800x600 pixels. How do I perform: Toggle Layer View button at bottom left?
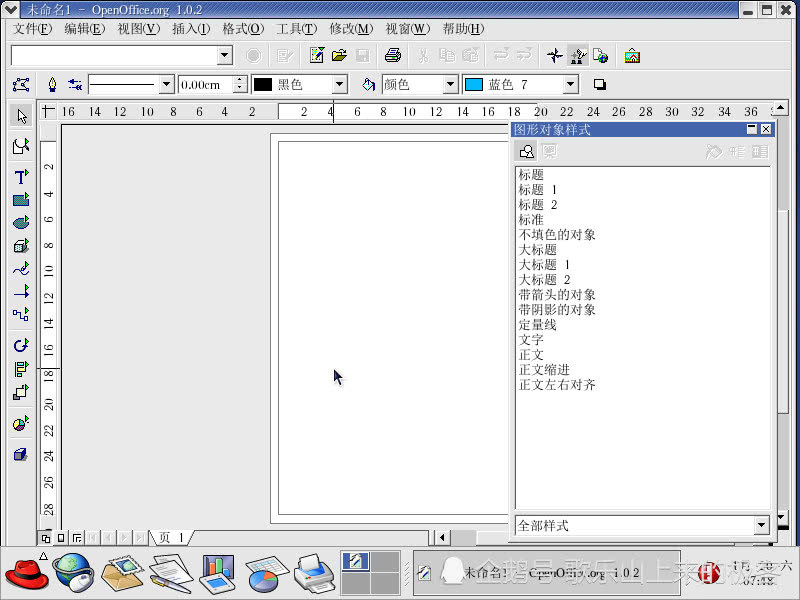pyautogui.click(x=77, y=538)
